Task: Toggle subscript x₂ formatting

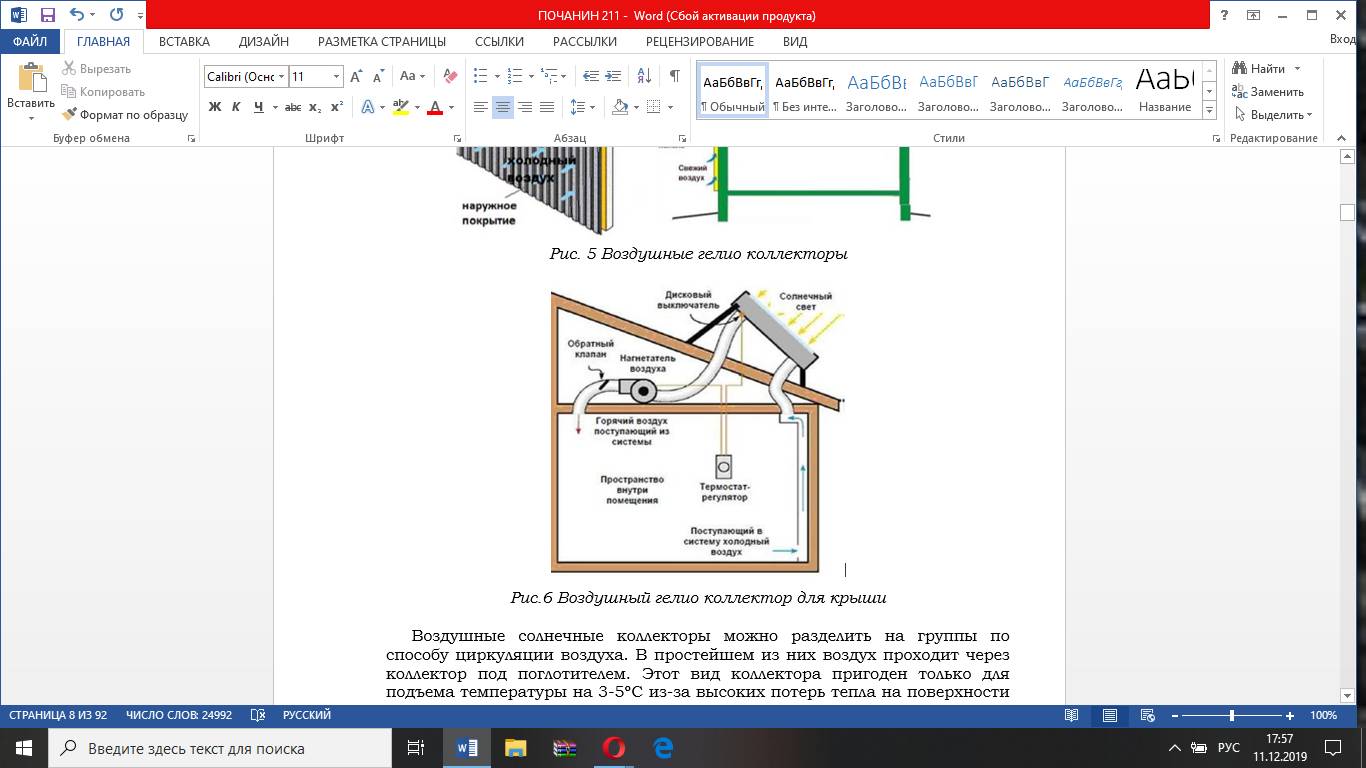Action: click(315, 107)
